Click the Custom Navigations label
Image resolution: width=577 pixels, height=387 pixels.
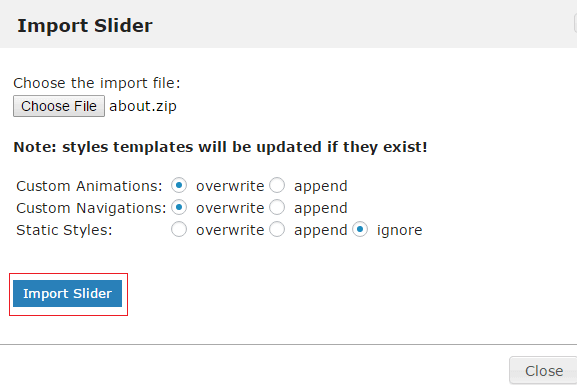click(x=91, y=208)
